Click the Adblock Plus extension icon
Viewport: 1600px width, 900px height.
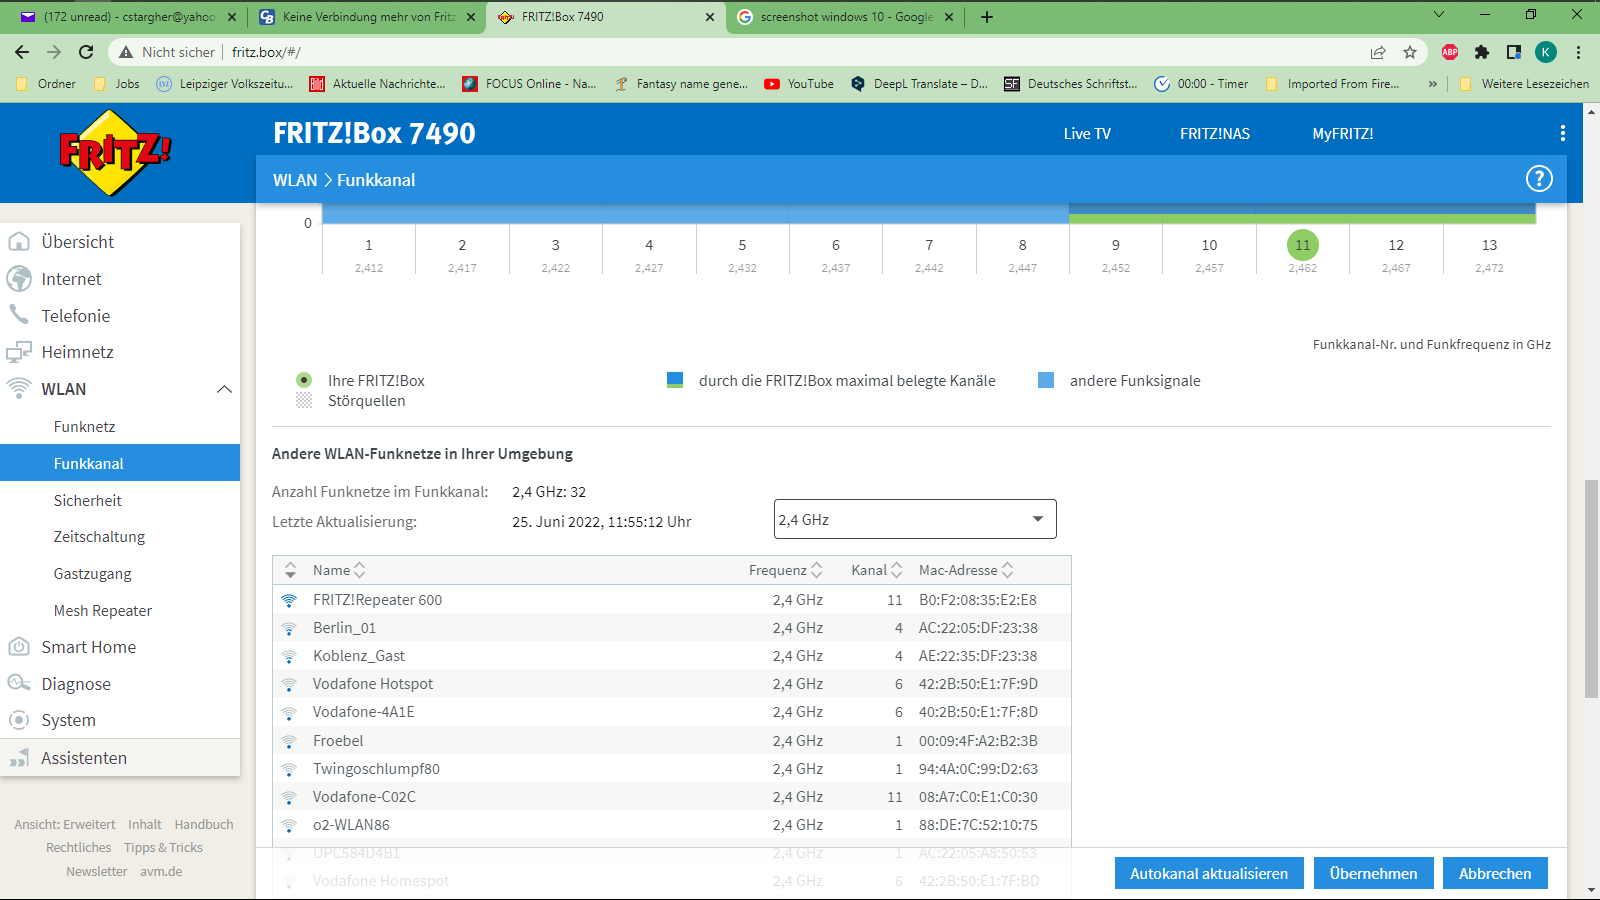click(x=1450, y=52)
